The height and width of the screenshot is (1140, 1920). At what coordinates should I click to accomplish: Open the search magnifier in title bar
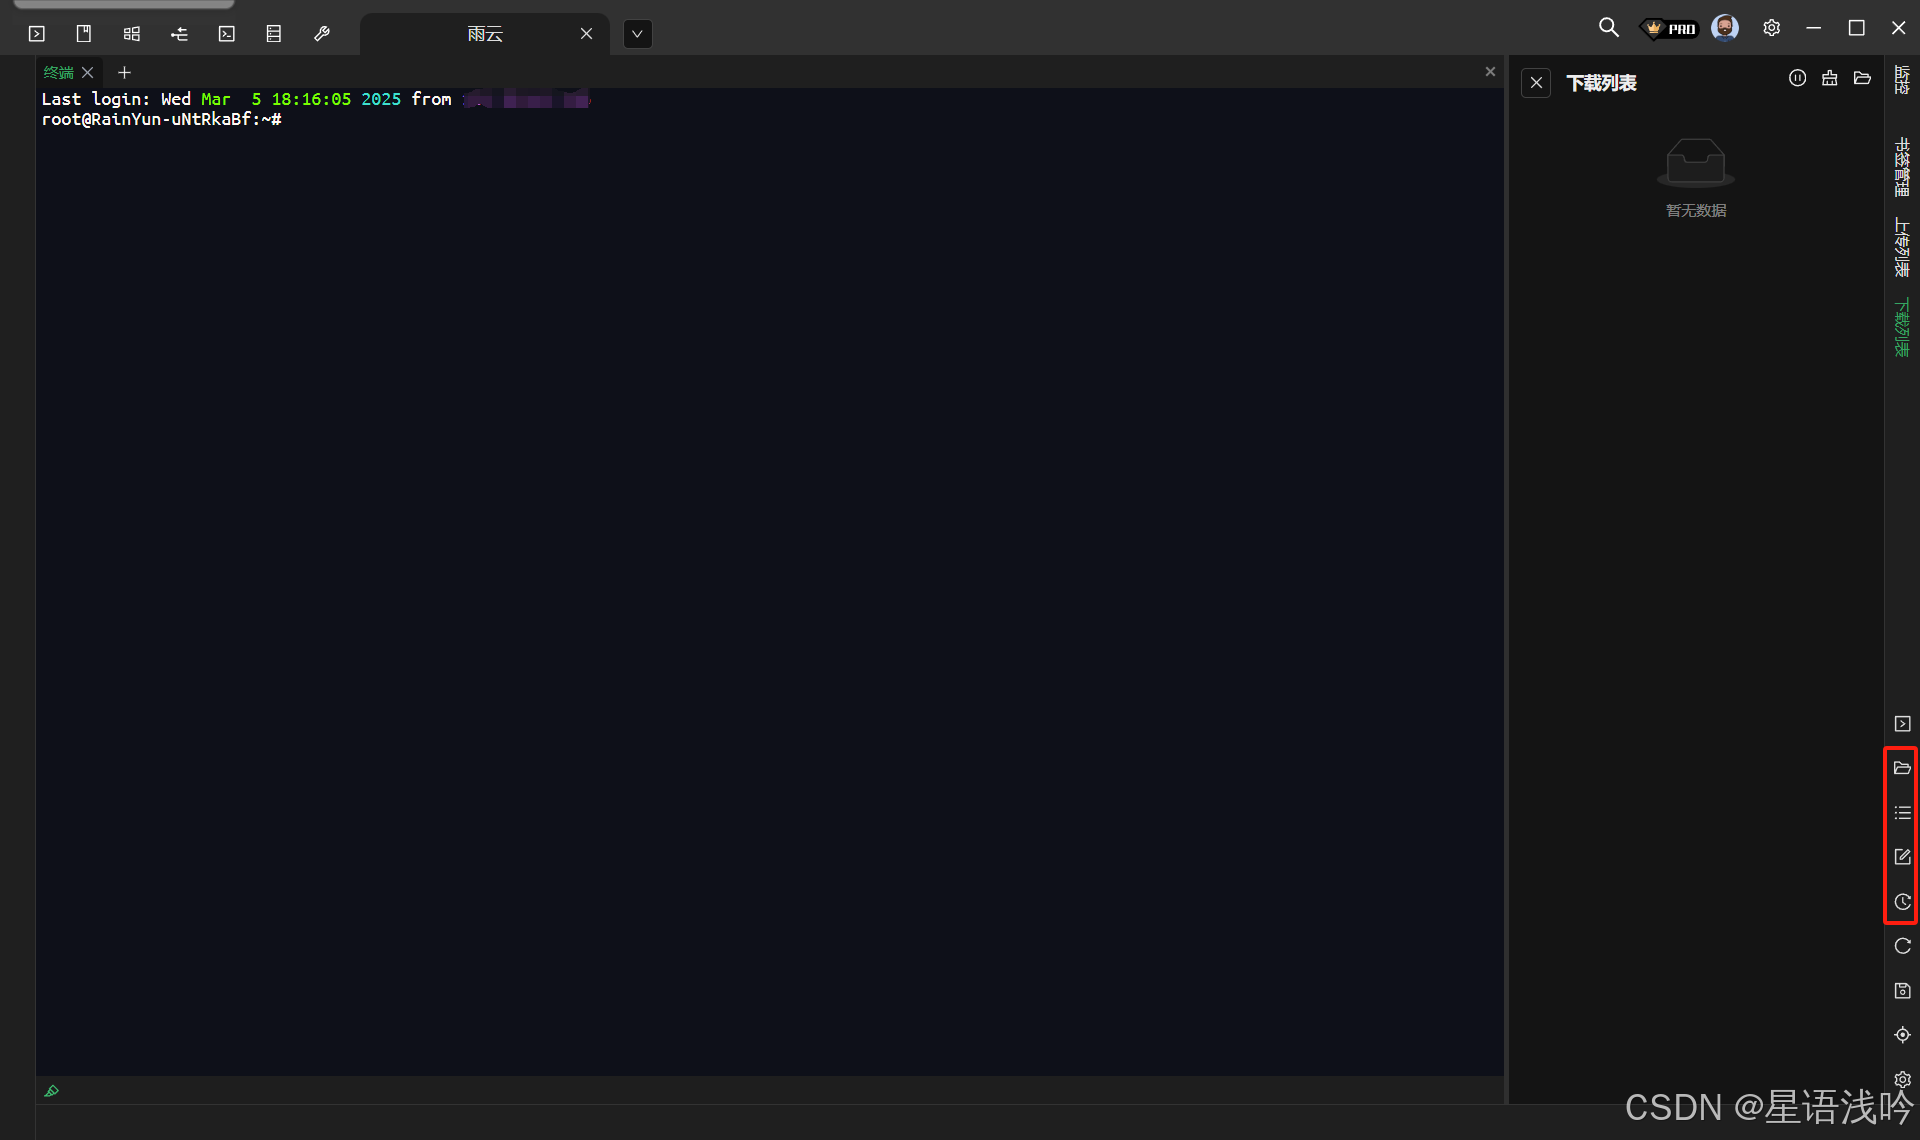[1608, 28]
